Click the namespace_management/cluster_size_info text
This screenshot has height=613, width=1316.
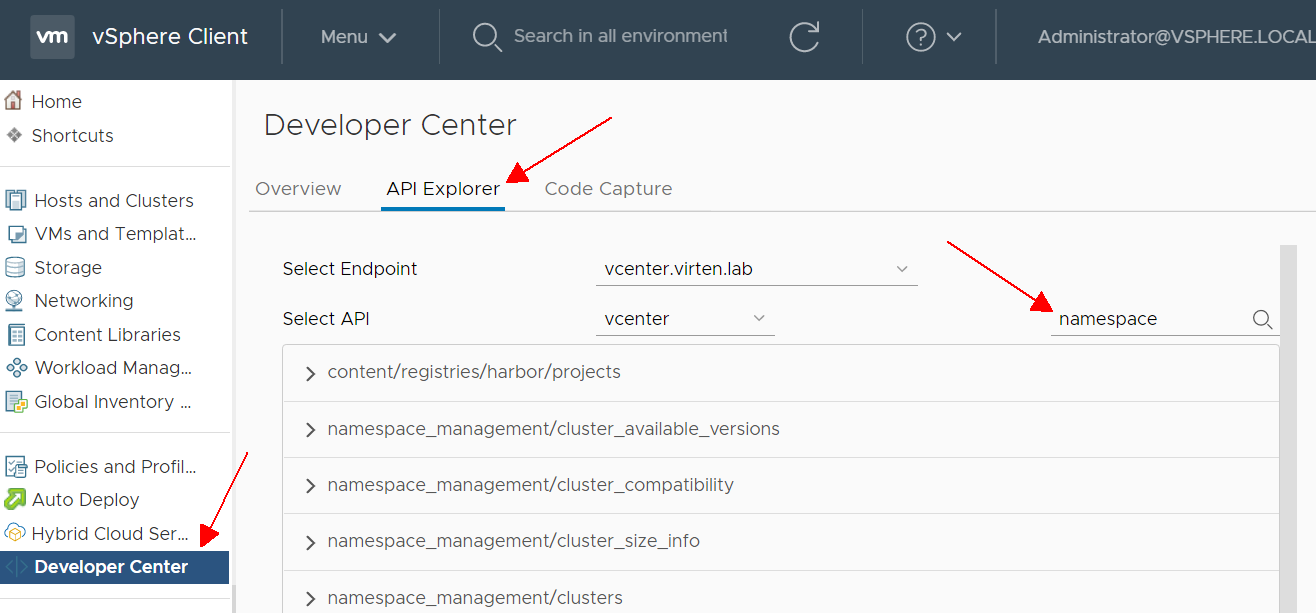(x=513, y=541)
